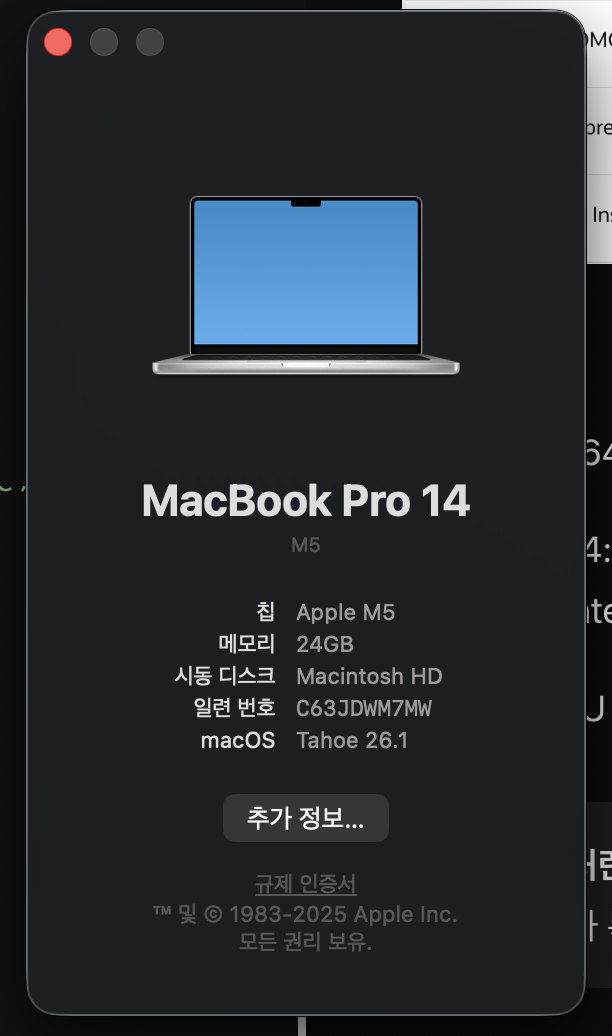Viewport: 612px width, 1036px height.
Task: Click the macOS label
Action: tap(238, 740)
